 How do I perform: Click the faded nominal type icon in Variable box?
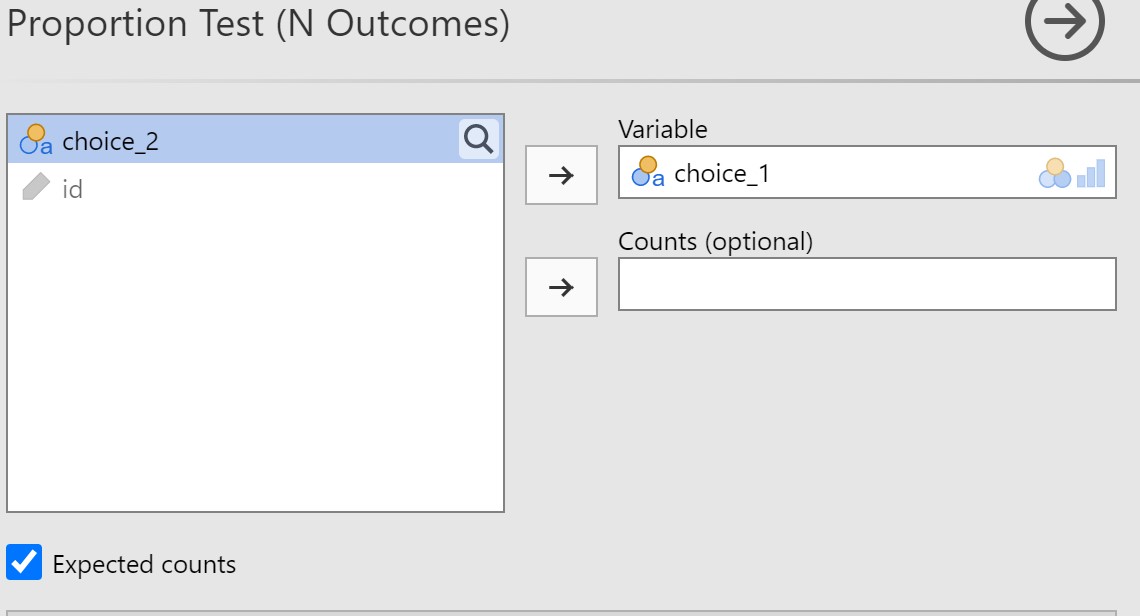[x=1054, y=173]
